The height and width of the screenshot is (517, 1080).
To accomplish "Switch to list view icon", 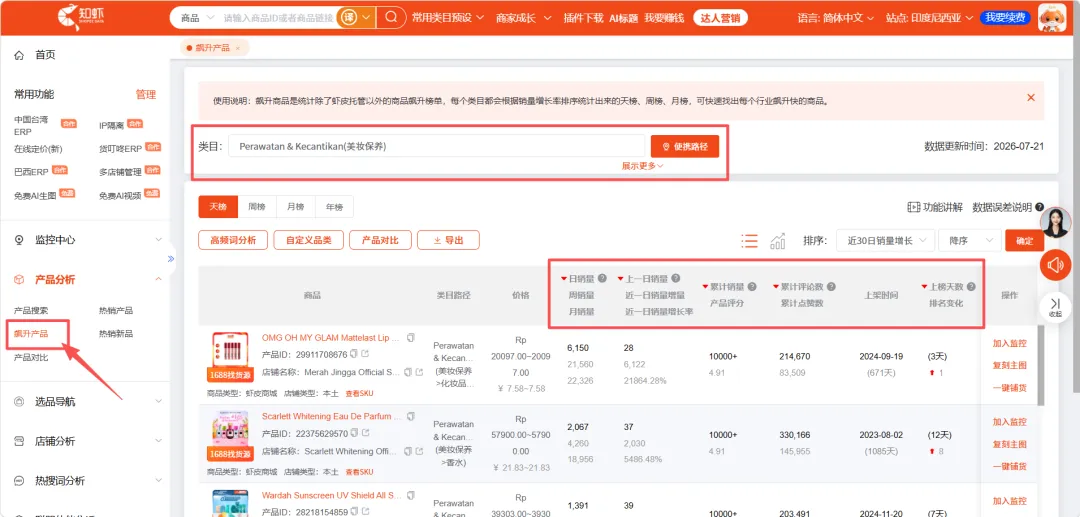I will [749, 240].
